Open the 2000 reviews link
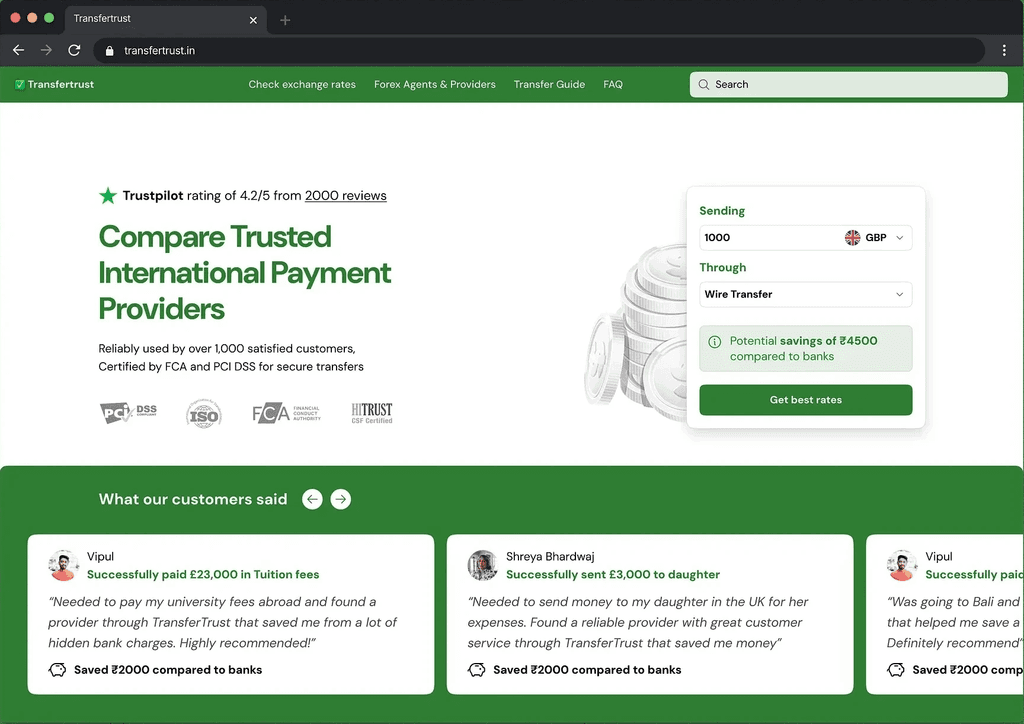Screen dimensions: 1024x724 345,195
